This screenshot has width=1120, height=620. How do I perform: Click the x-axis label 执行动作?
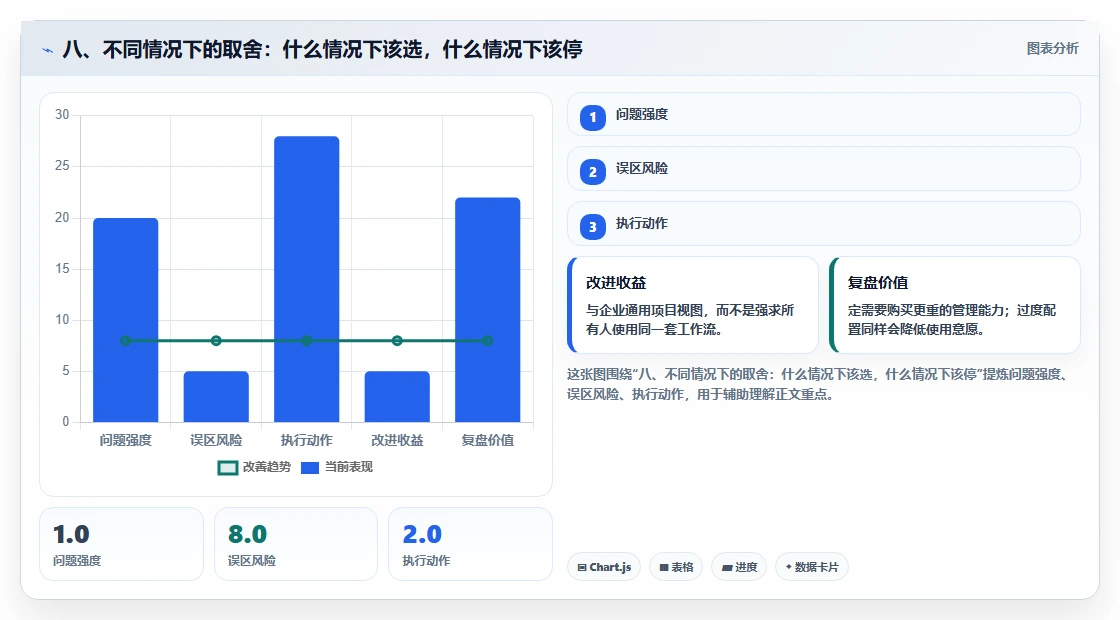306,441
